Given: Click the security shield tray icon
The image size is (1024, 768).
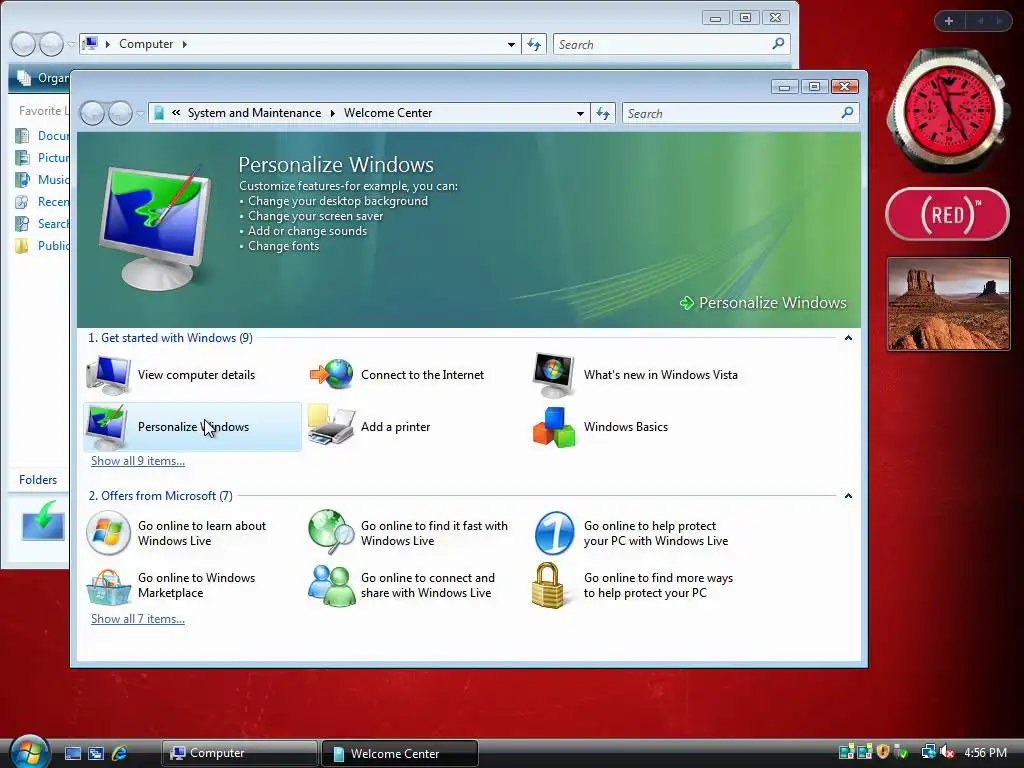Looking at the screenshot, I should pyautogui.click(x=883, y=752).
